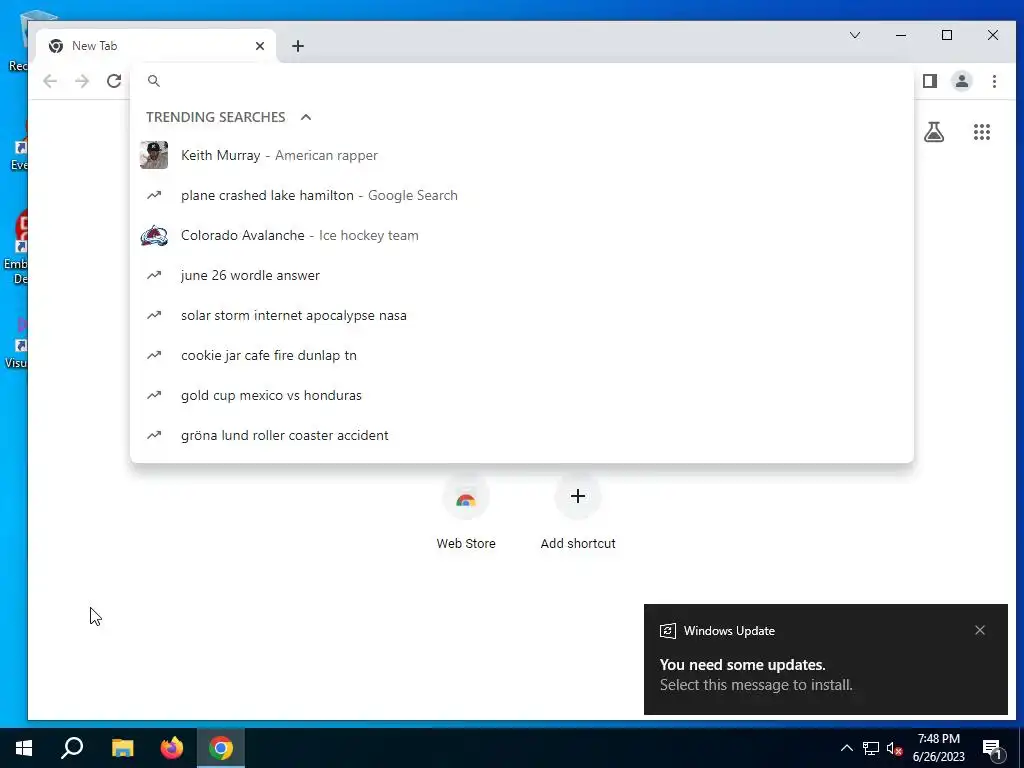The width and height of the screenshot is (1024, 768).
Task: Choose gold cup mexico vs honduras
Action: pyautogui.click(x=522, y=395)
